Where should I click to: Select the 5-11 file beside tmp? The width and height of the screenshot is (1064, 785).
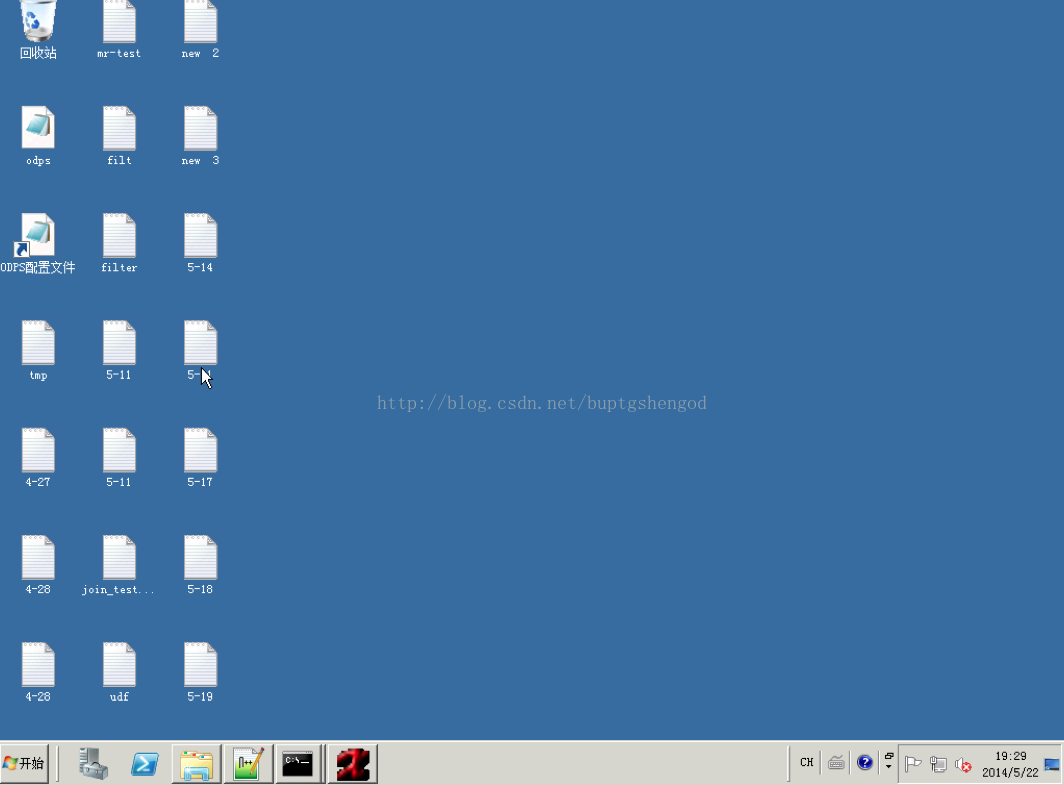tap(119, 350)
